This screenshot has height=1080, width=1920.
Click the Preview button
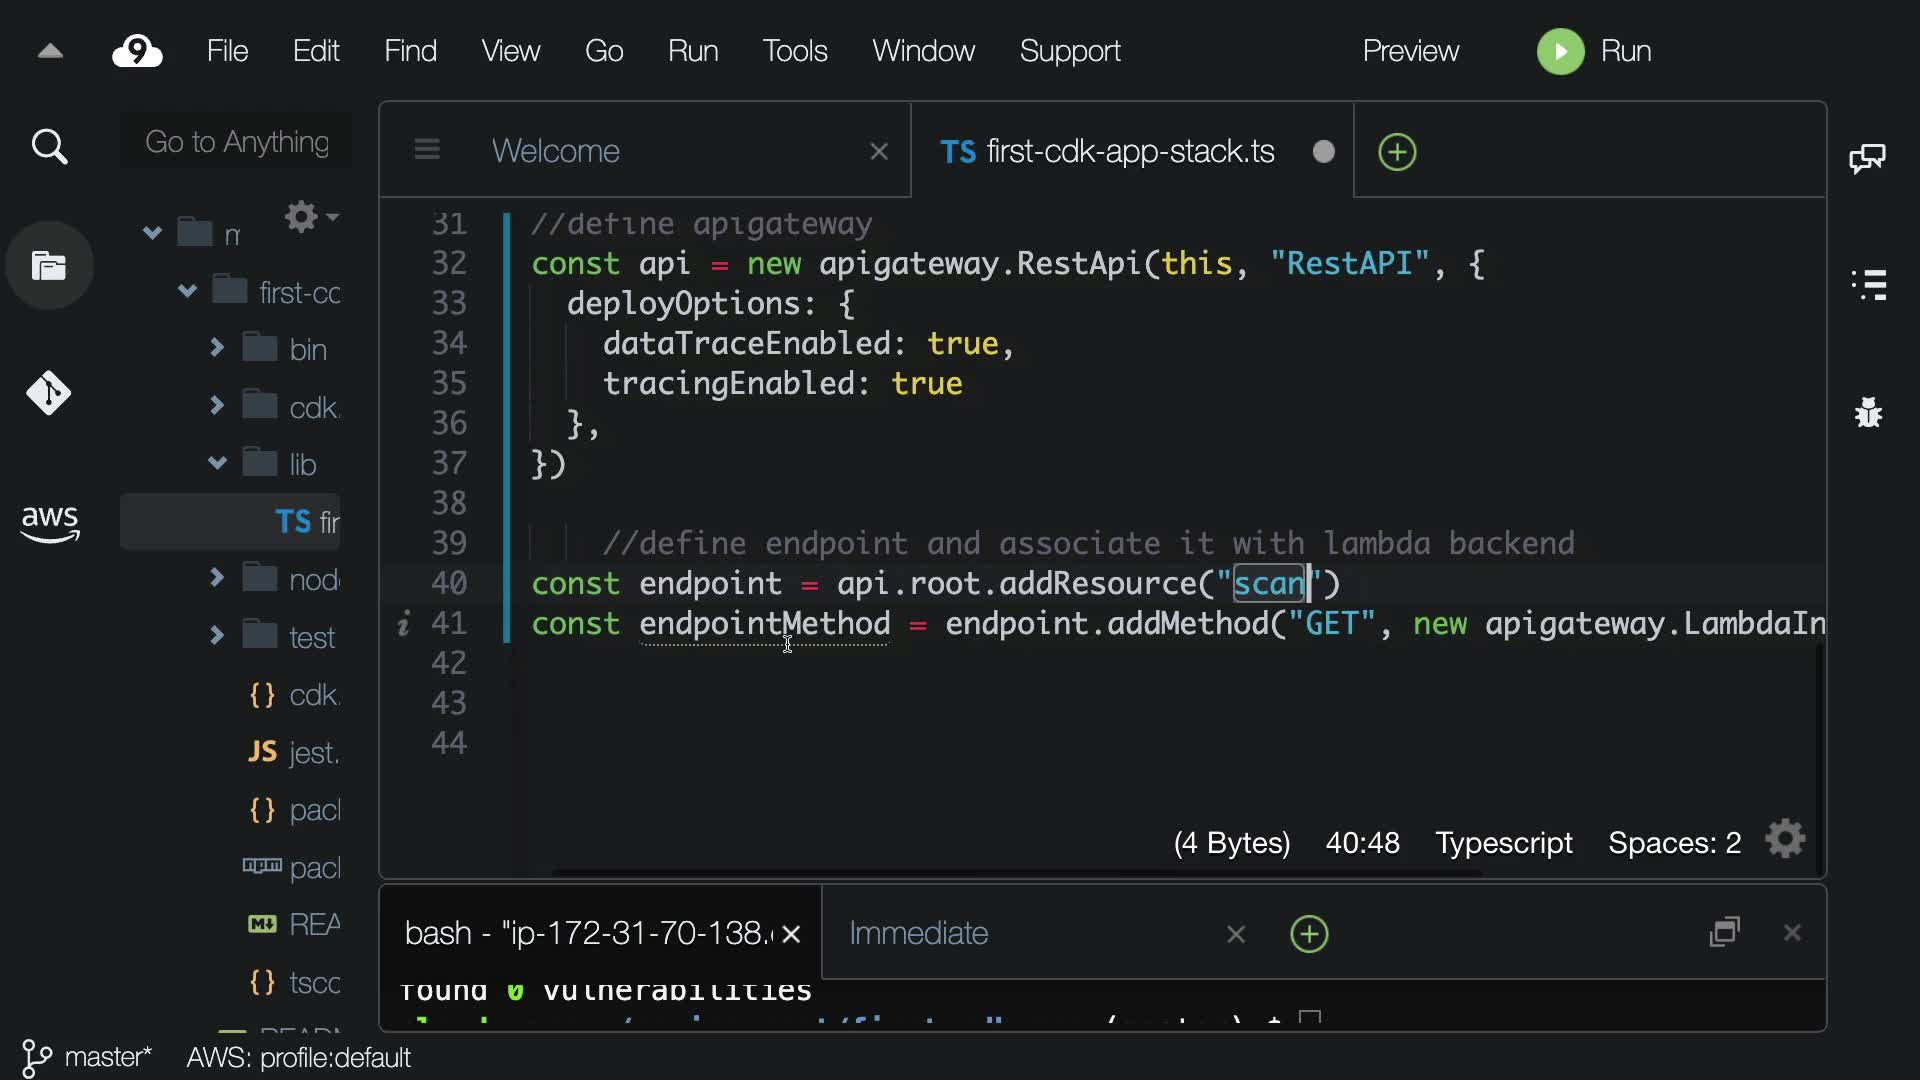point(1410,51)
